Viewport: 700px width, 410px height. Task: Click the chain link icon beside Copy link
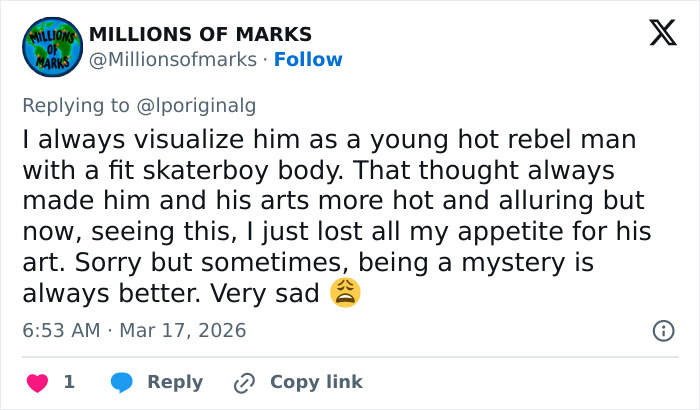(x=244, y=382)
